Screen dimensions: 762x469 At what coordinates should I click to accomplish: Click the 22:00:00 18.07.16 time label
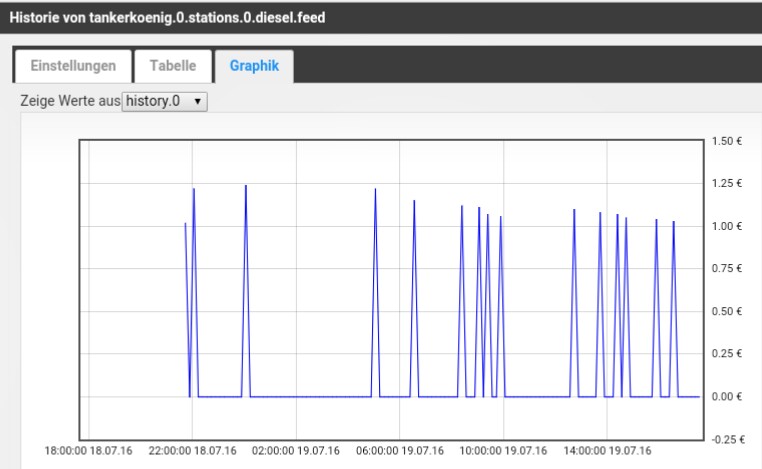[x=192, y=451]
